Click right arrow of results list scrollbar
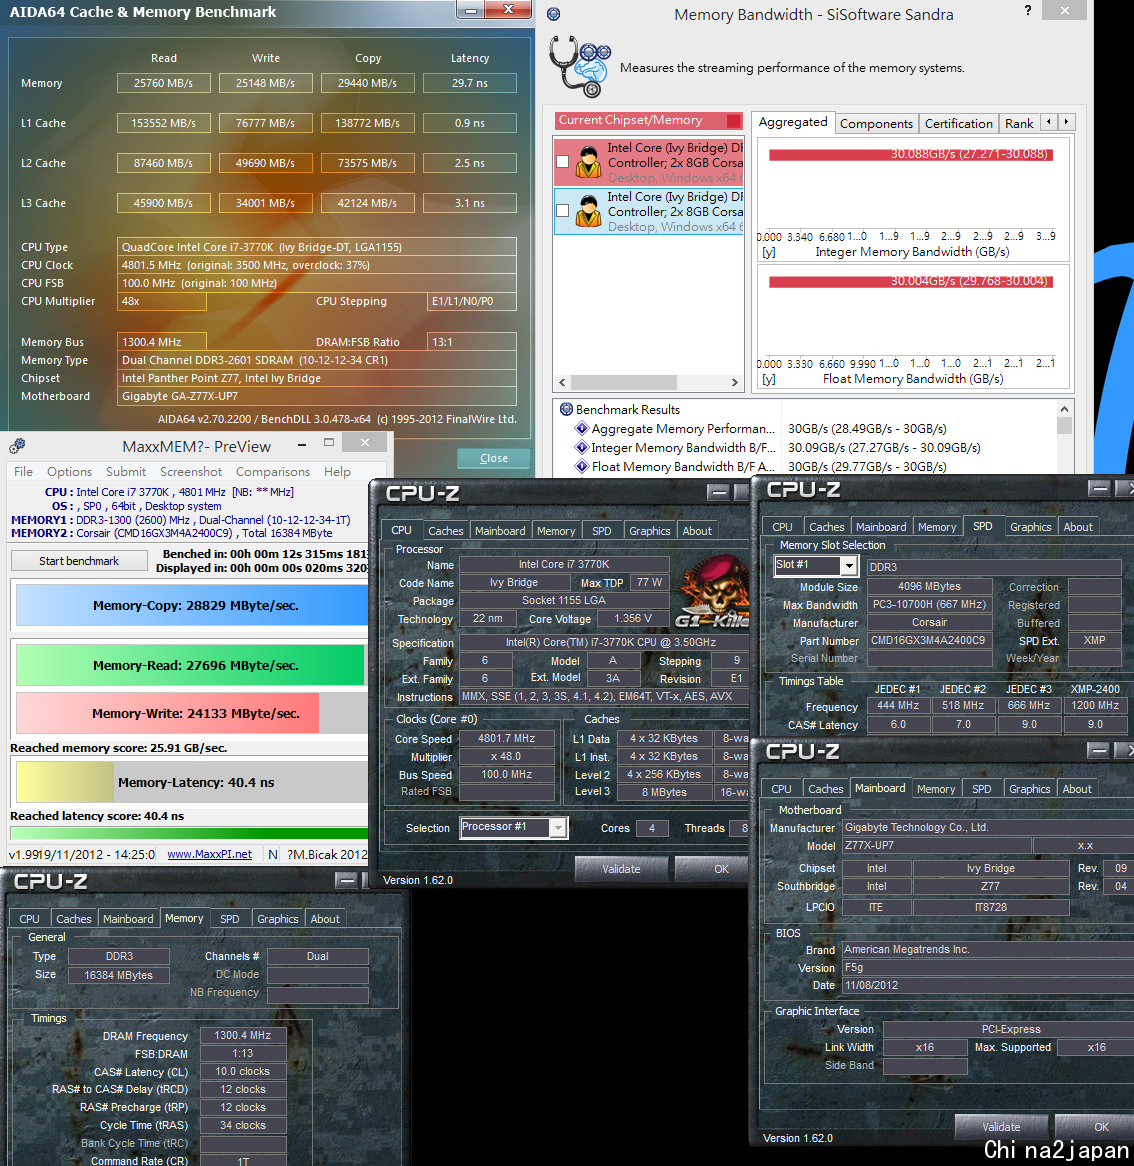The image size is (1134, 1166). [735, 382]
